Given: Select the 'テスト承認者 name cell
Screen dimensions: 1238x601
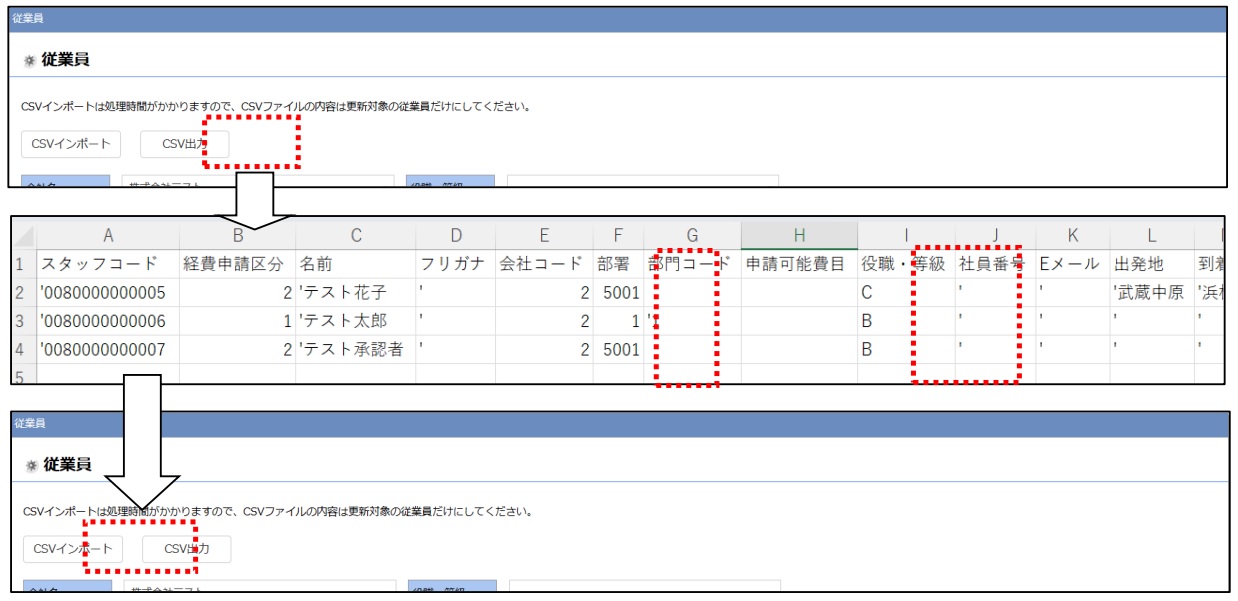Looking at the screenshot, I should click(355, 350).
